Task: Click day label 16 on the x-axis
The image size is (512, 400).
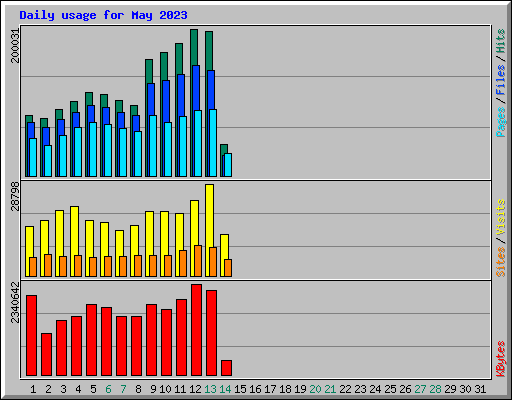Action: (255, 389)
